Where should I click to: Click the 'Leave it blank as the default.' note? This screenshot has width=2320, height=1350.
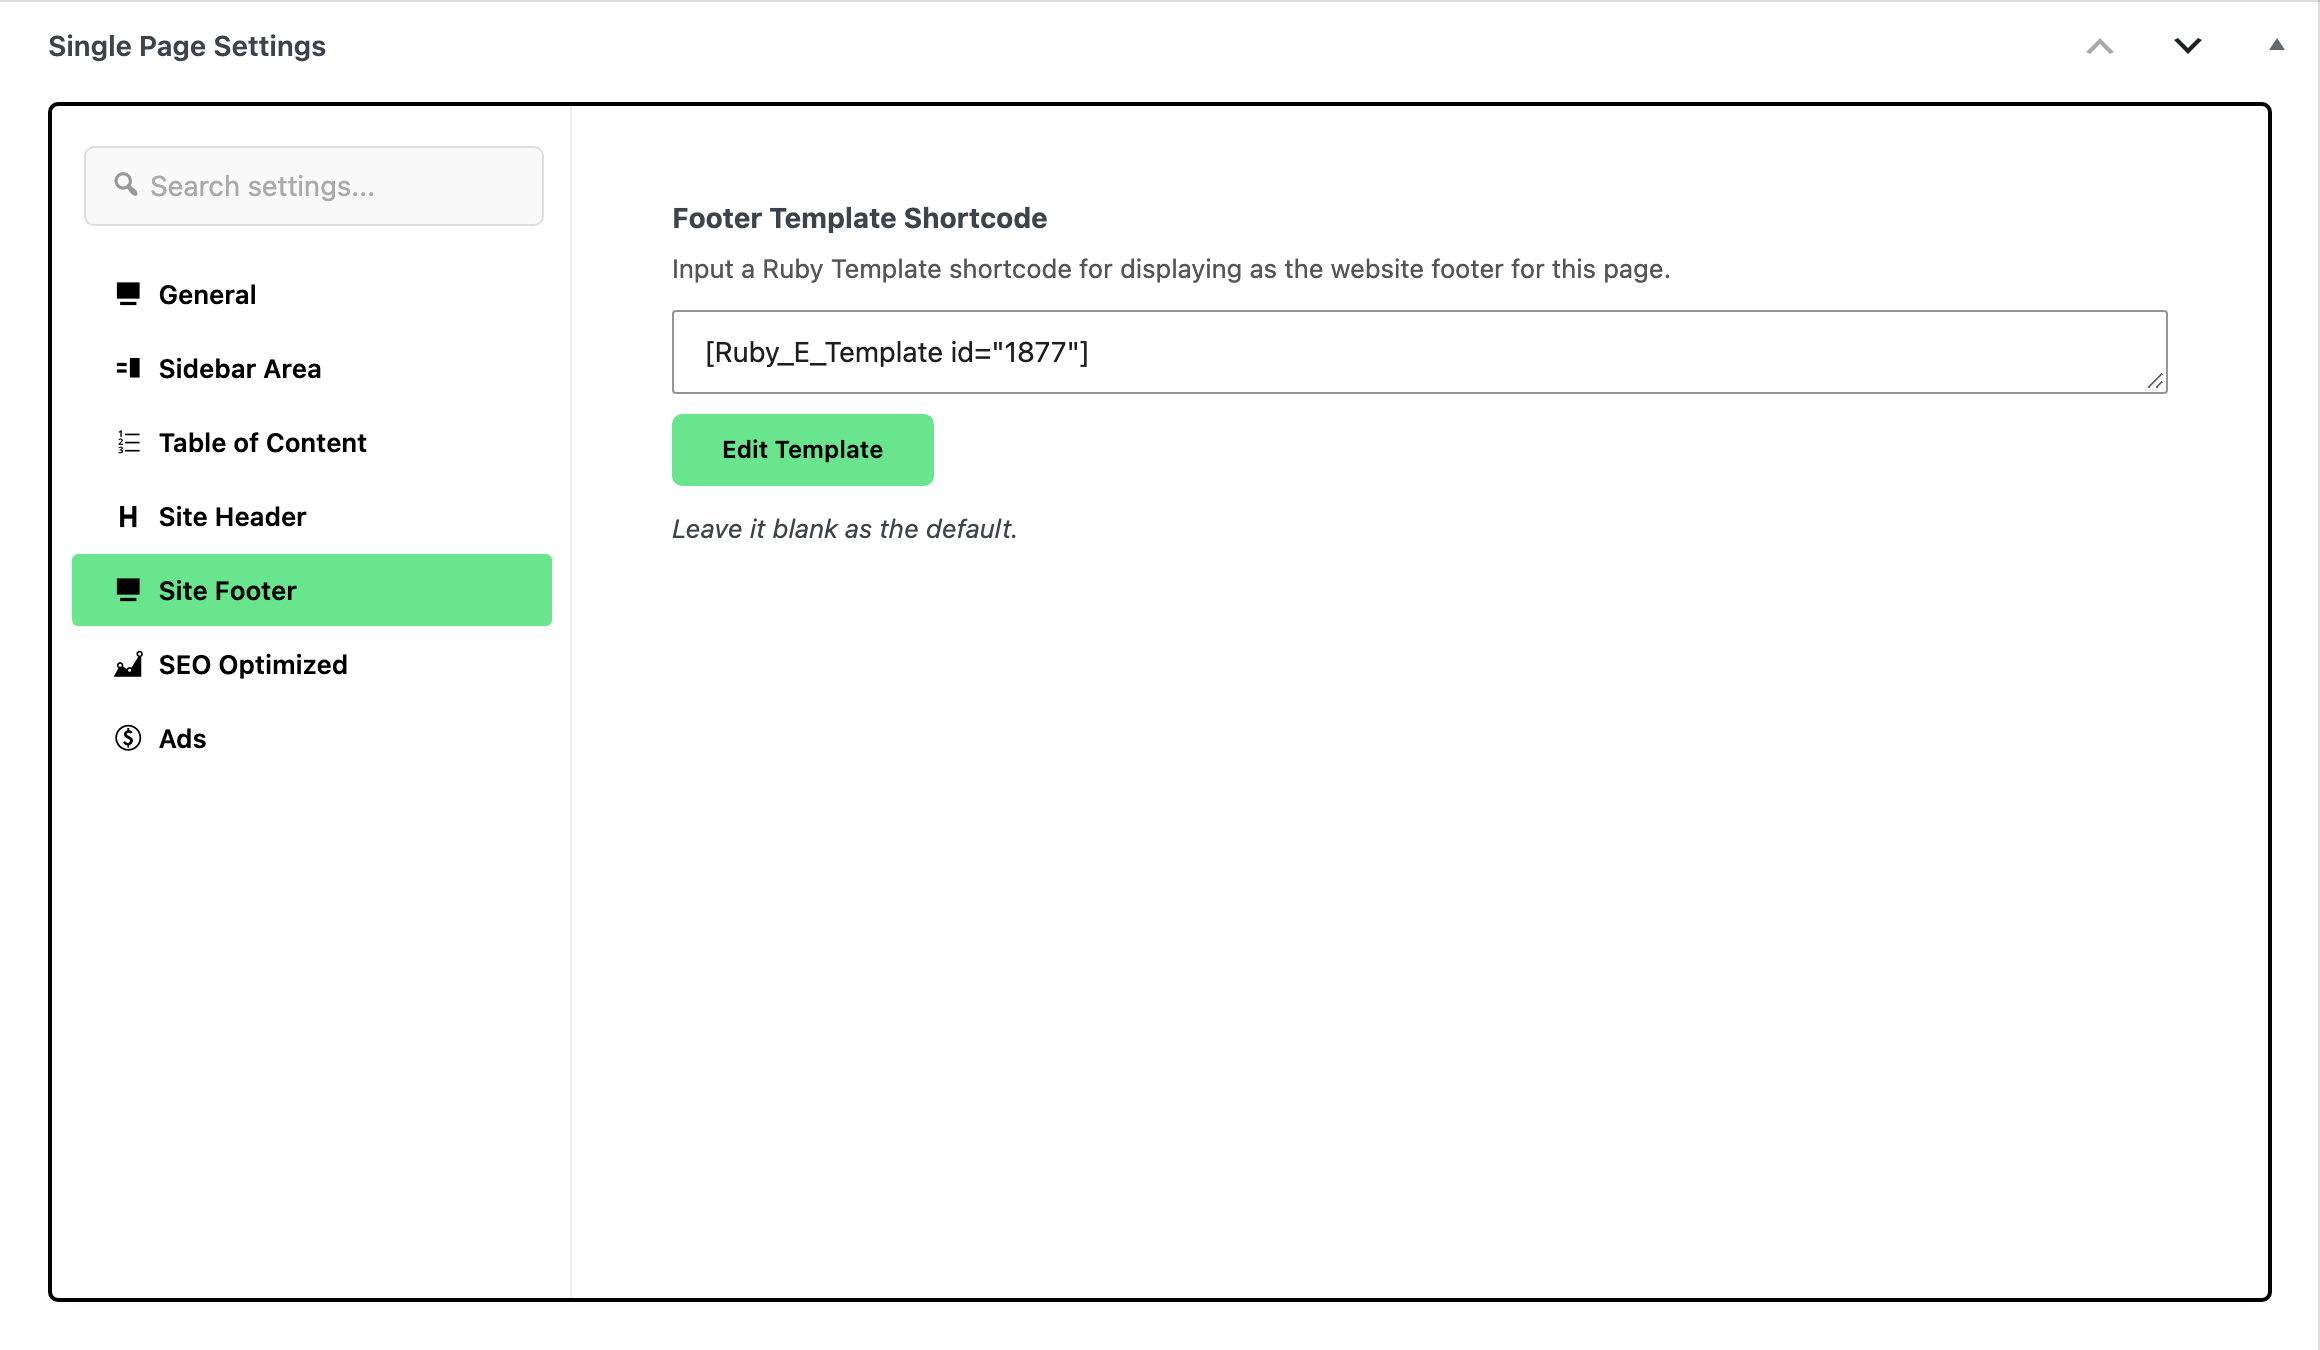pyautogui.click(x=845, y=529)
